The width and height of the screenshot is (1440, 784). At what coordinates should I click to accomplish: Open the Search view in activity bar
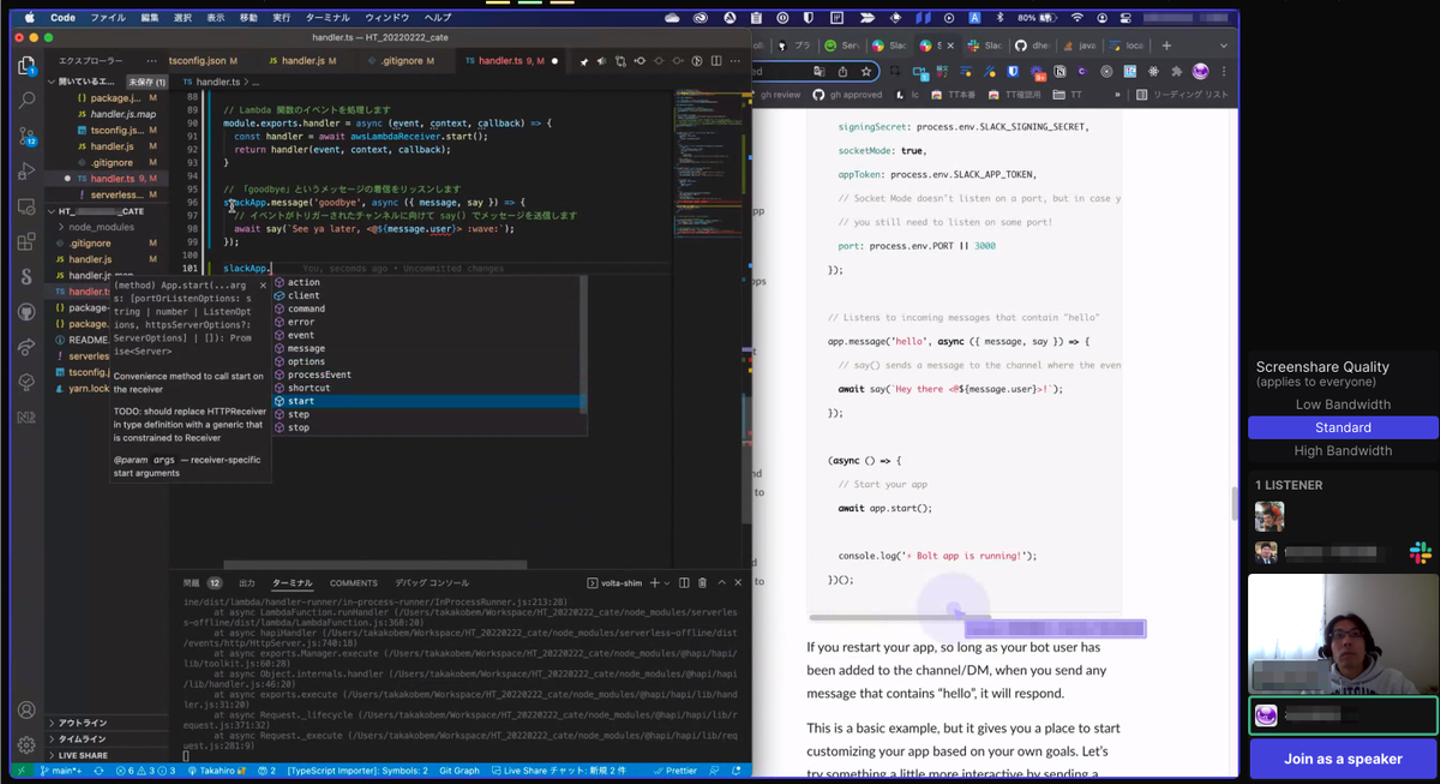(27, 100)
